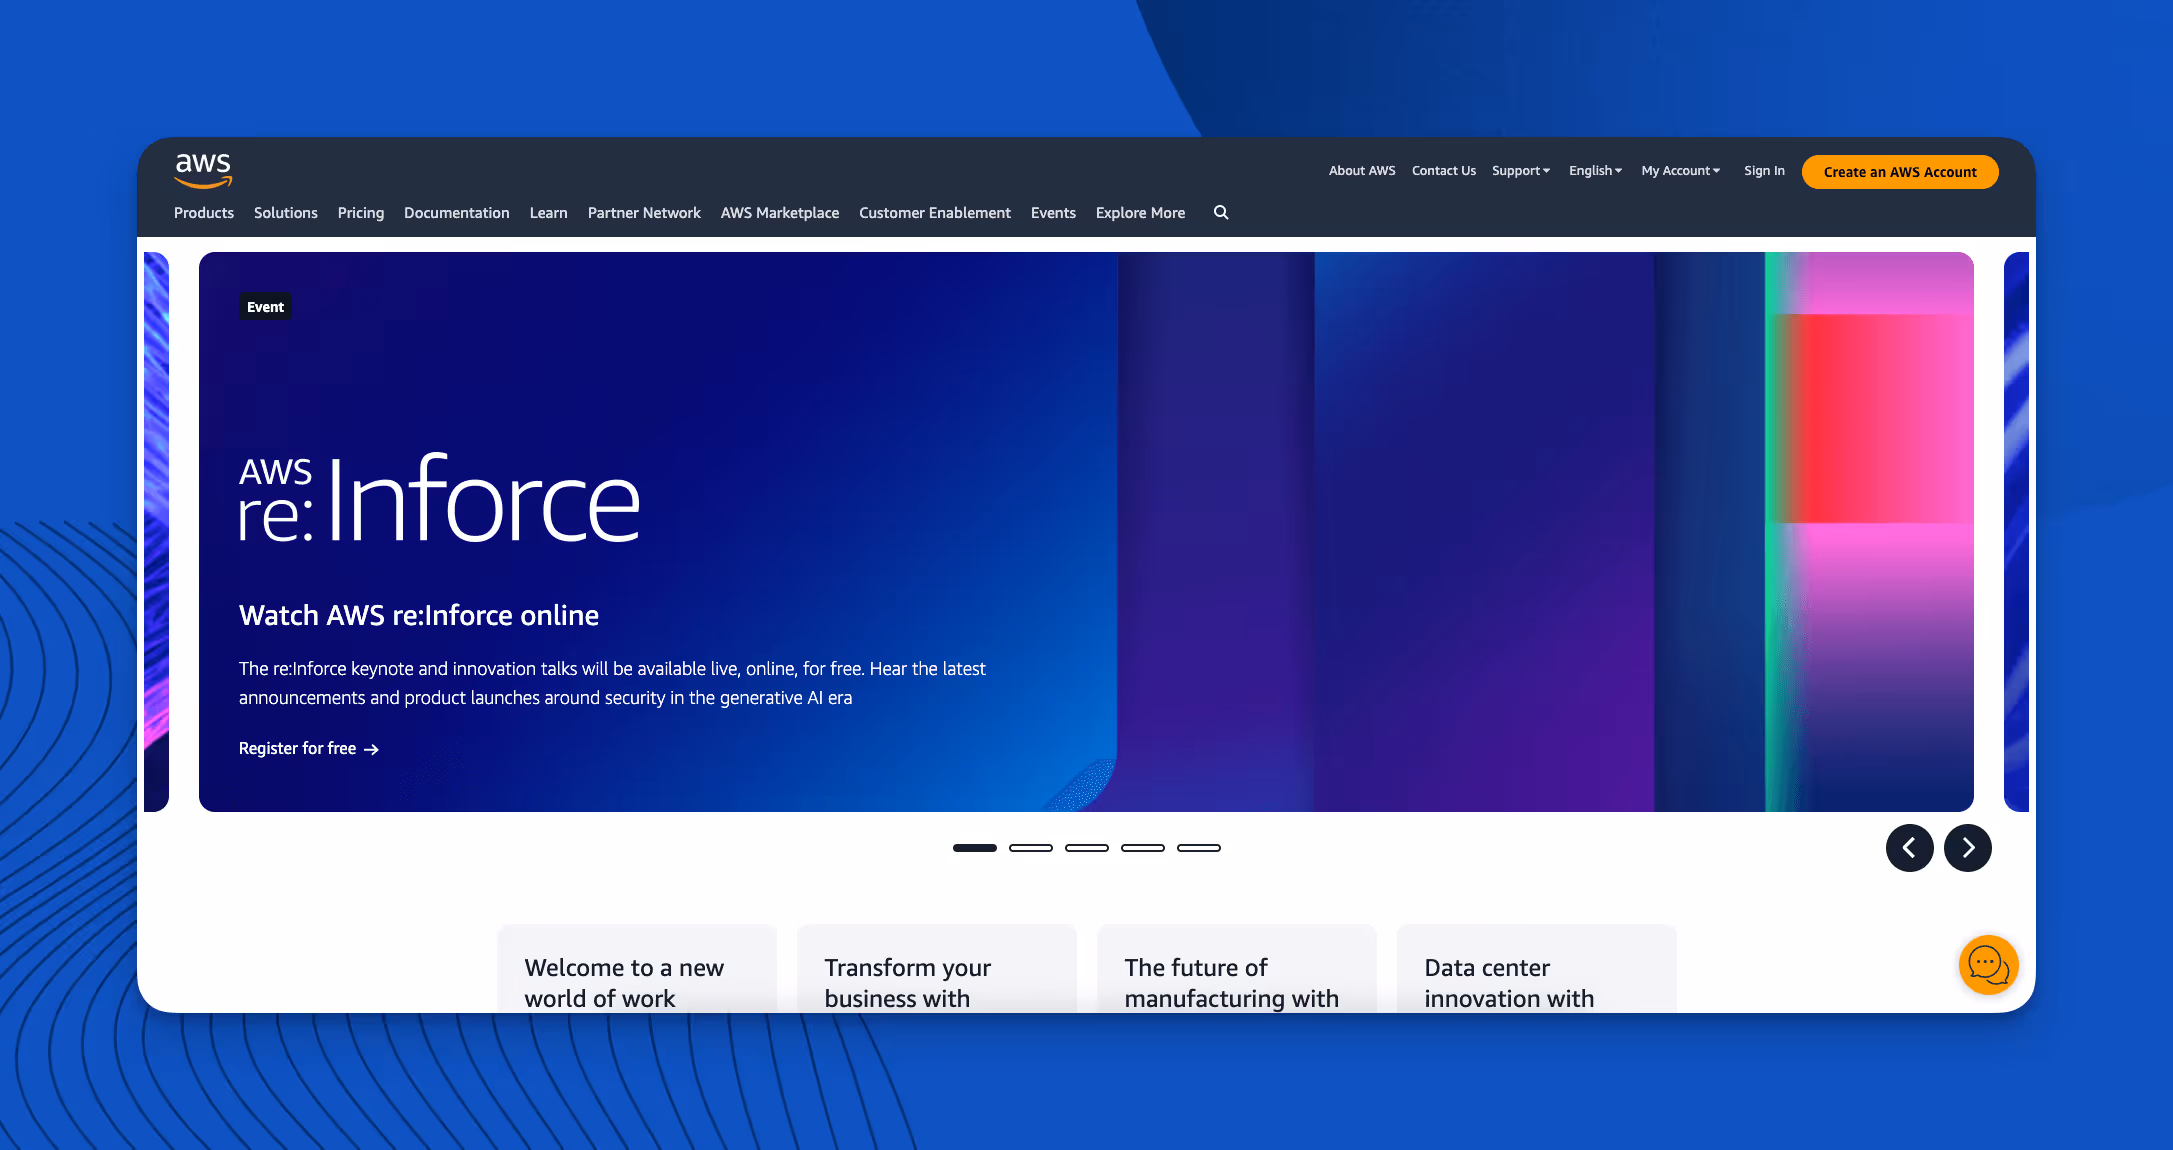Go to previous carousel slide arrow
2173x1150 pixels.
[1909, 848]
